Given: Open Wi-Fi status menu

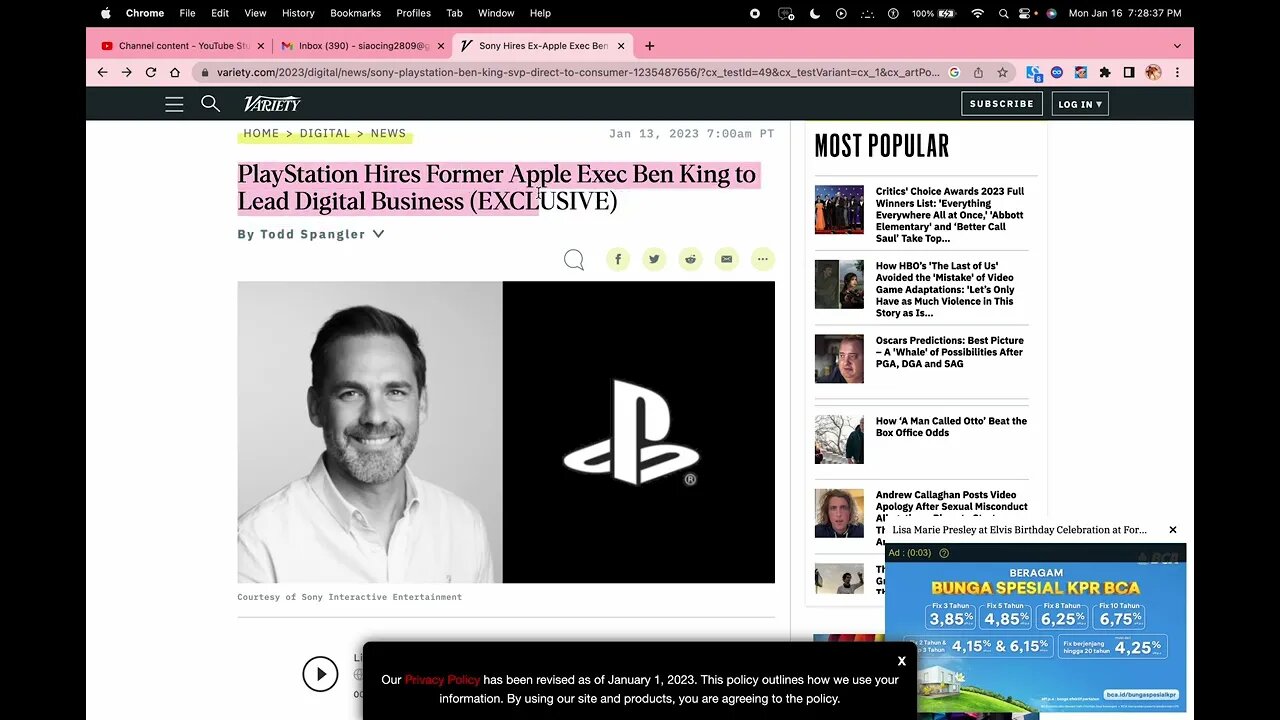Looking at the screenshot, I should point(977,13).
